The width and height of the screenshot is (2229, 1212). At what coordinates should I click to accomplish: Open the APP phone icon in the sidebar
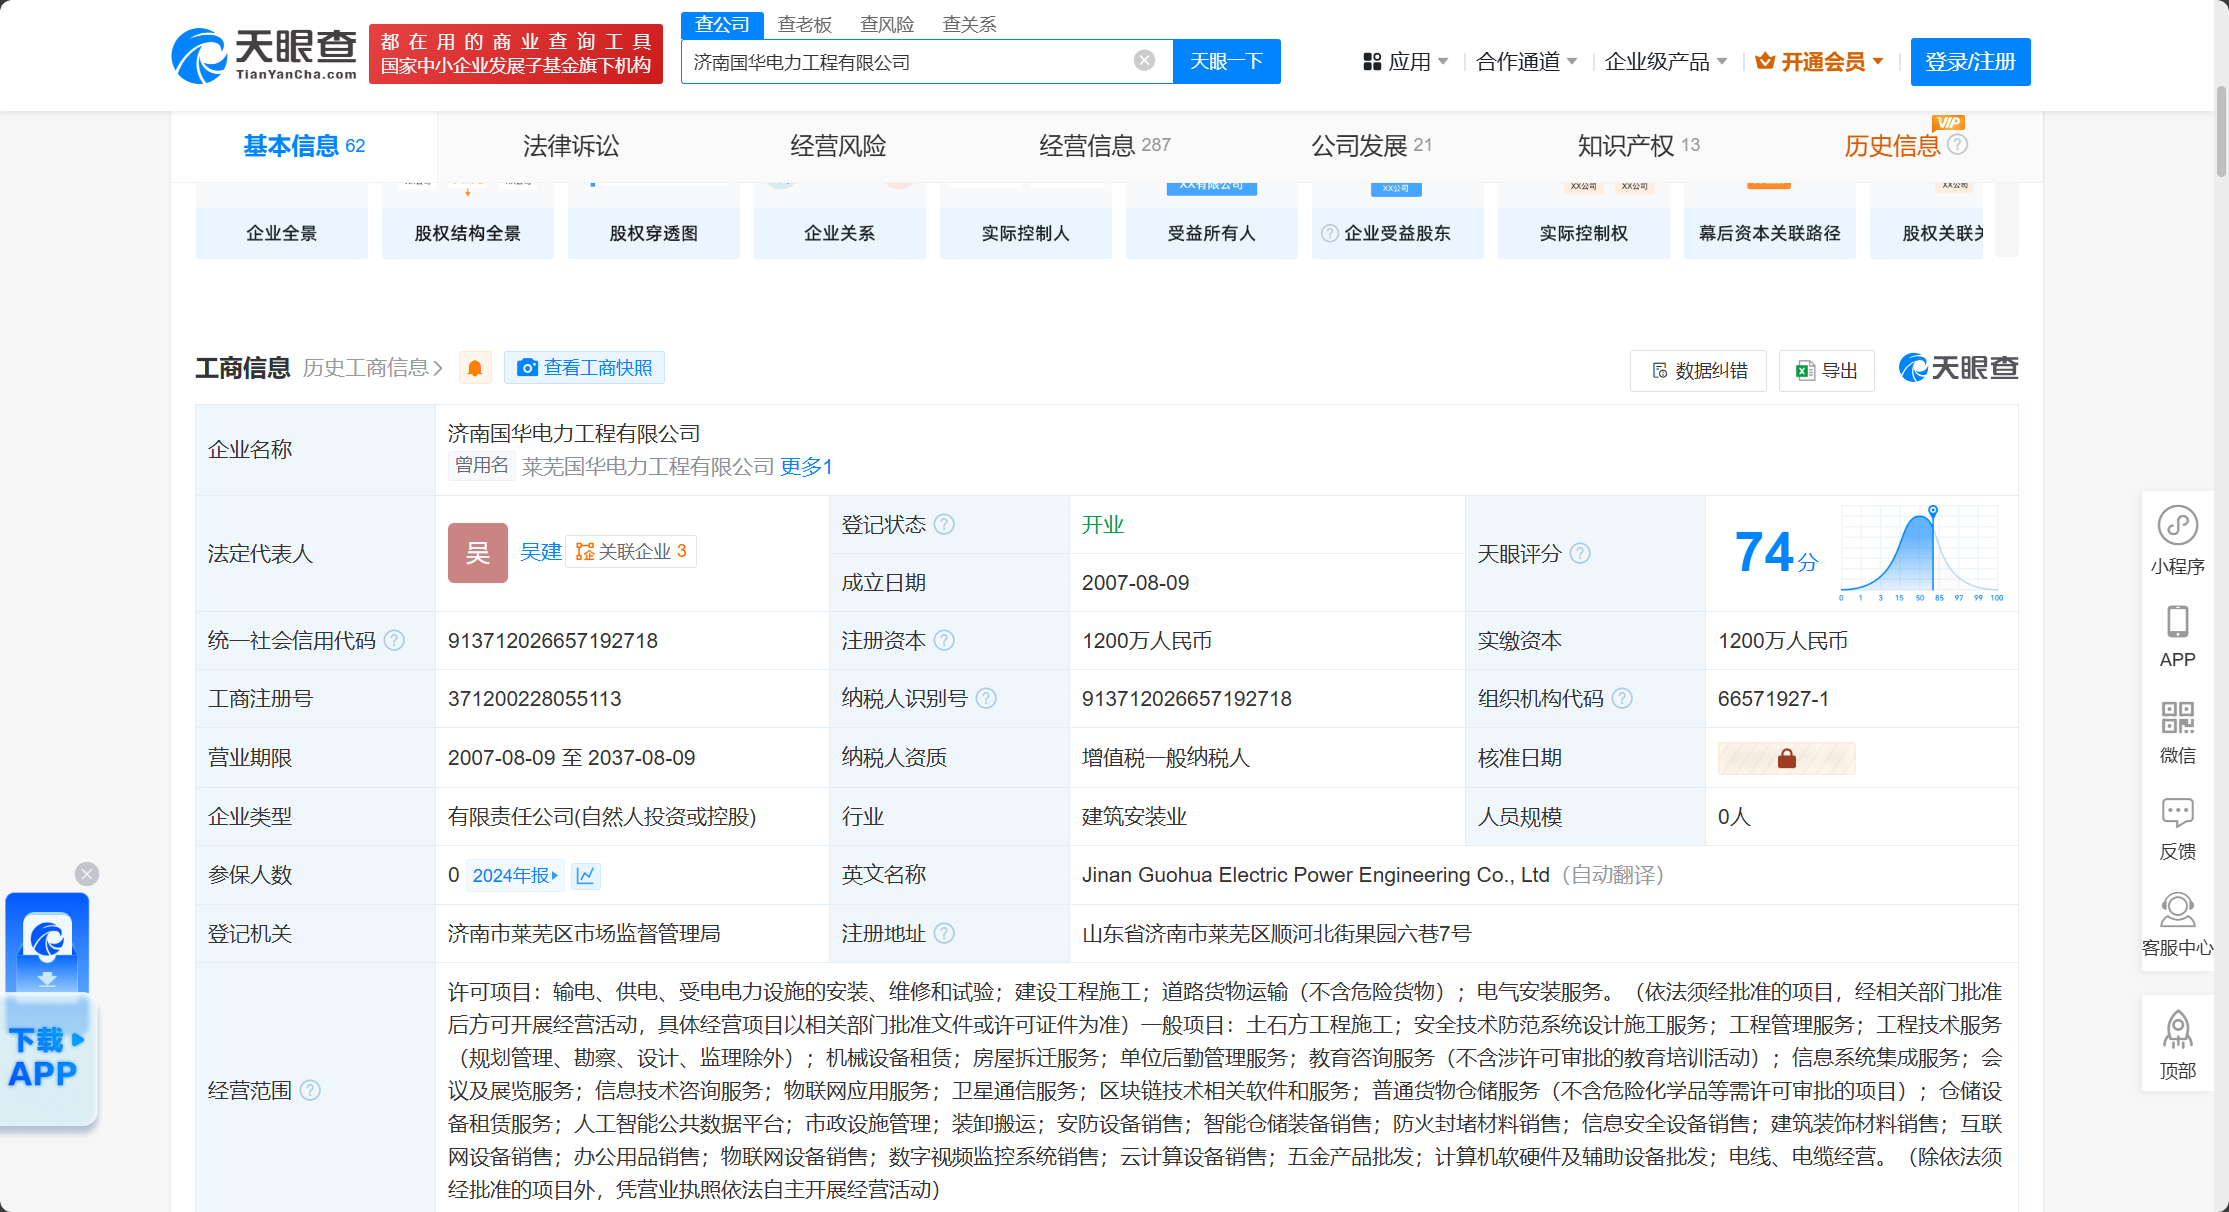point(2177,636)
